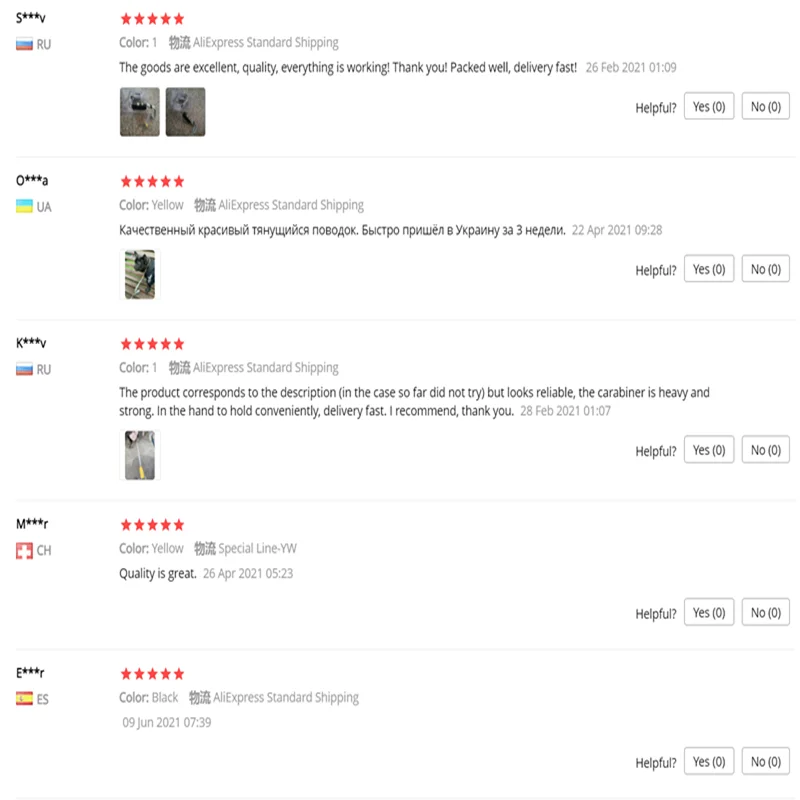Image resolution: width=800 pixels, height=800 pixels.
Task: Click Yes on S***v's review
Action: point(709,107)
